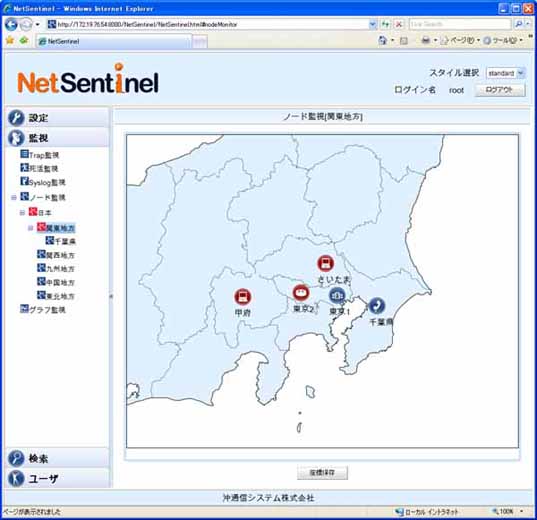The height and width of the screenshot is (520, 537).
Task: Click the Refresh page icon
Action: point(386,24)
